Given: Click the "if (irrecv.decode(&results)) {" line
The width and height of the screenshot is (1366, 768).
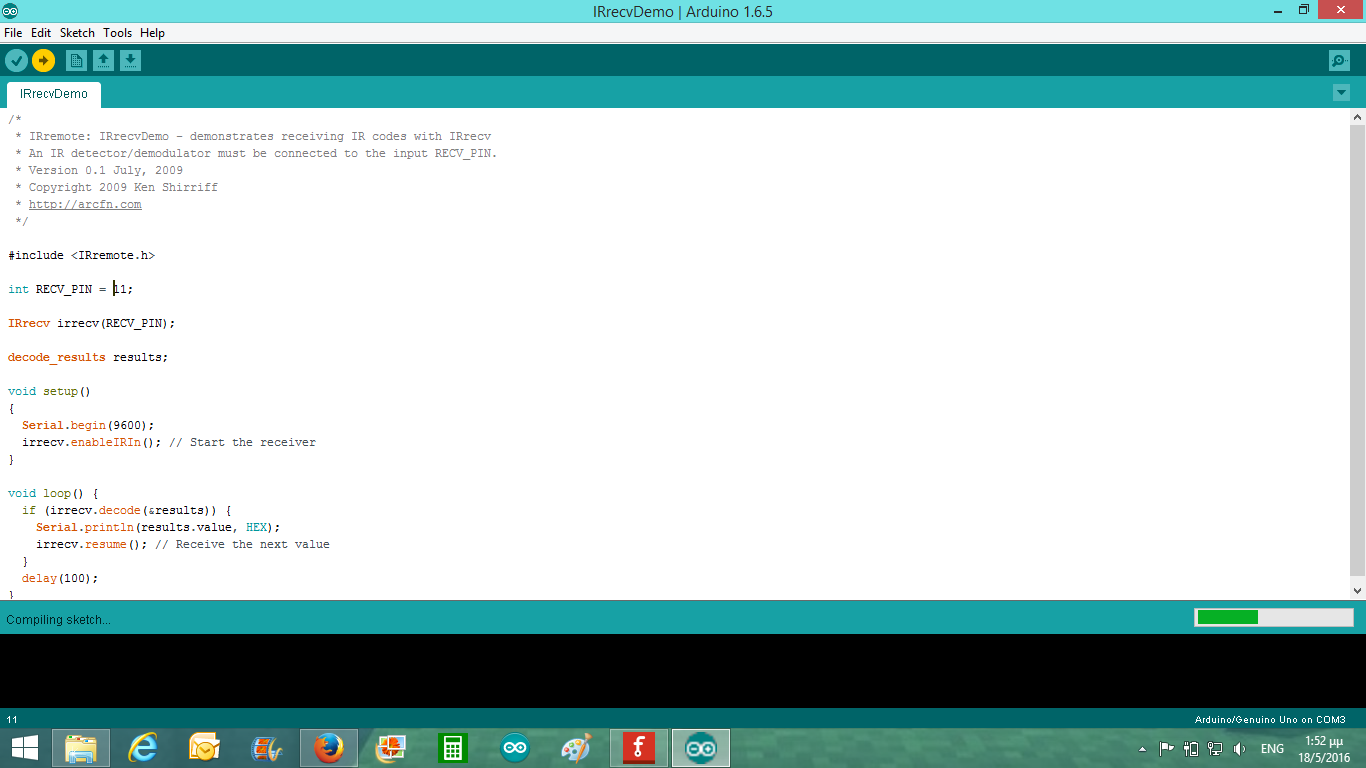Looking at the screenshot, I should (127, 511).
